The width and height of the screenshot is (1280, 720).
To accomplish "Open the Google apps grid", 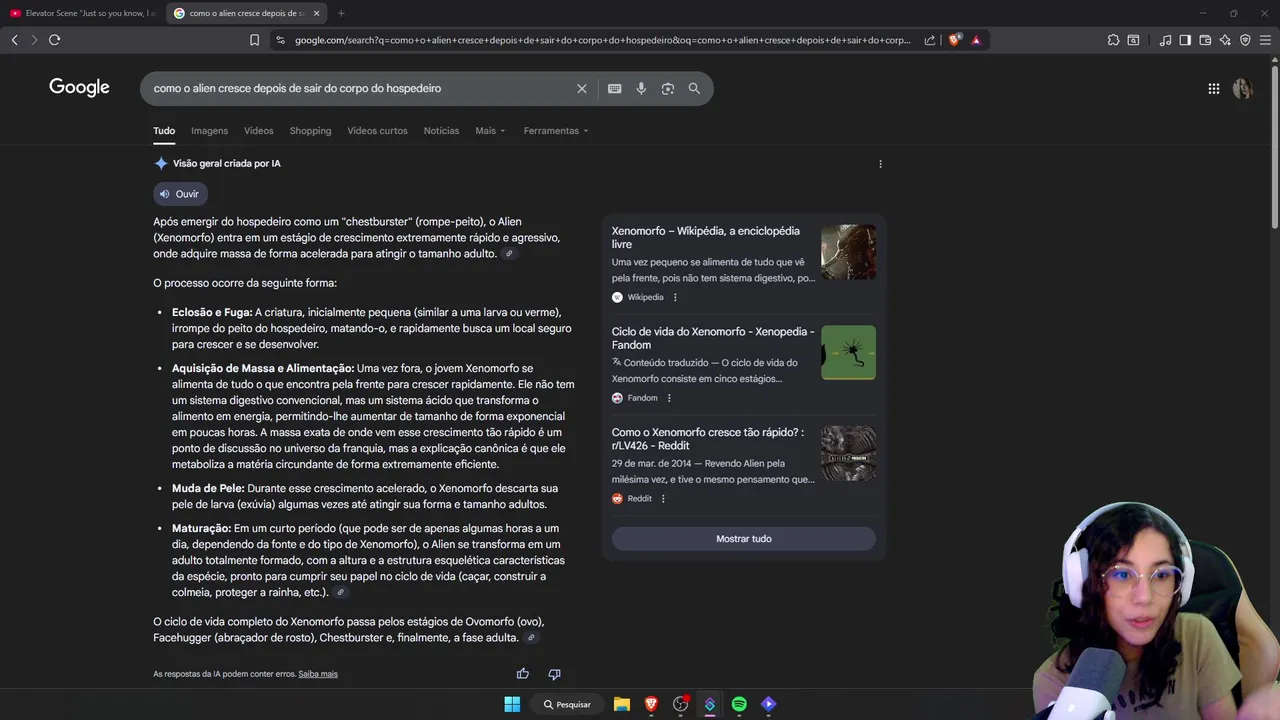I will 1213,88.
